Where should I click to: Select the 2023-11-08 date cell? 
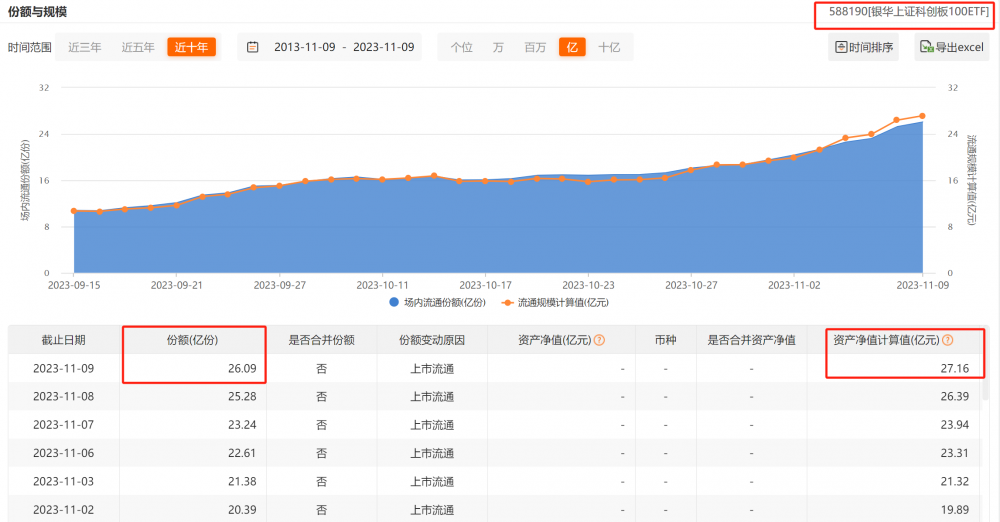64,396
